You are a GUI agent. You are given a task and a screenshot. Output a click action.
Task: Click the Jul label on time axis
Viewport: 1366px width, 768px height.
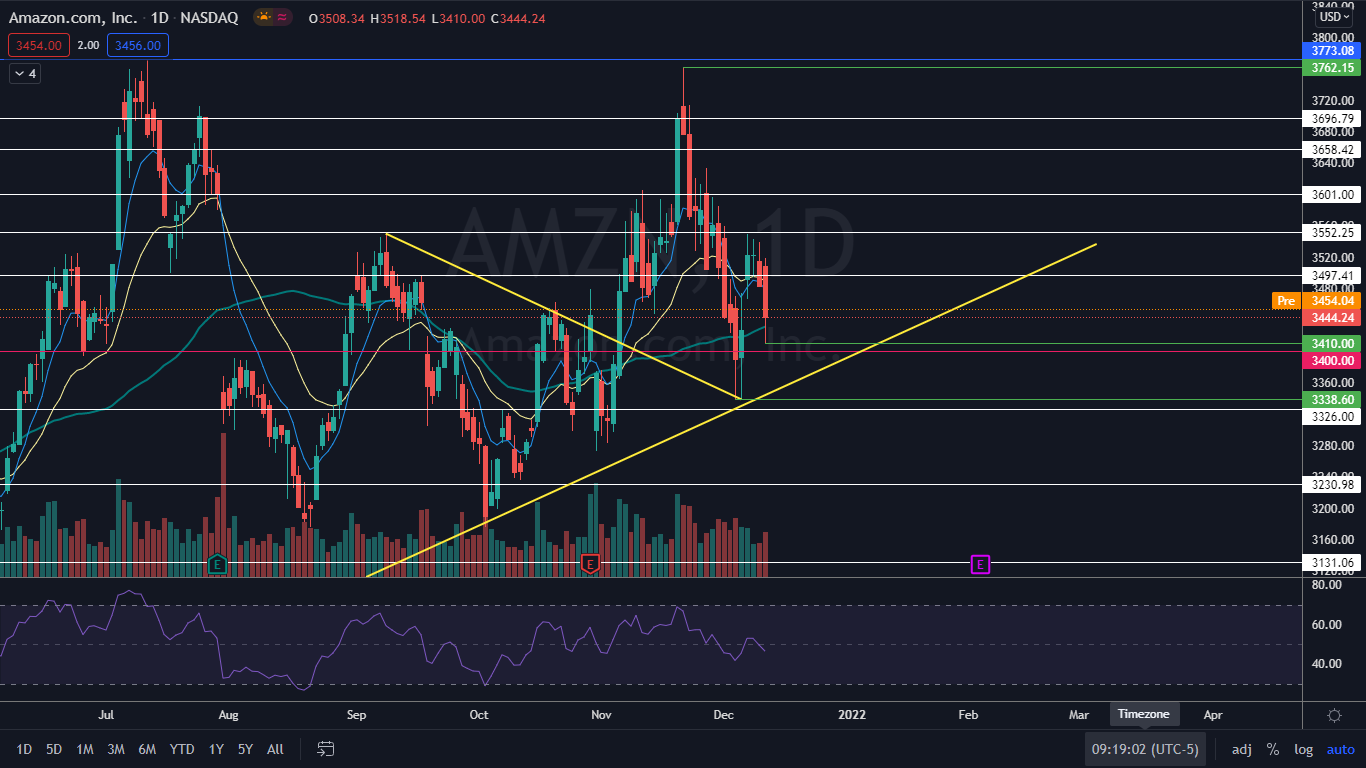tap(106, 715)
